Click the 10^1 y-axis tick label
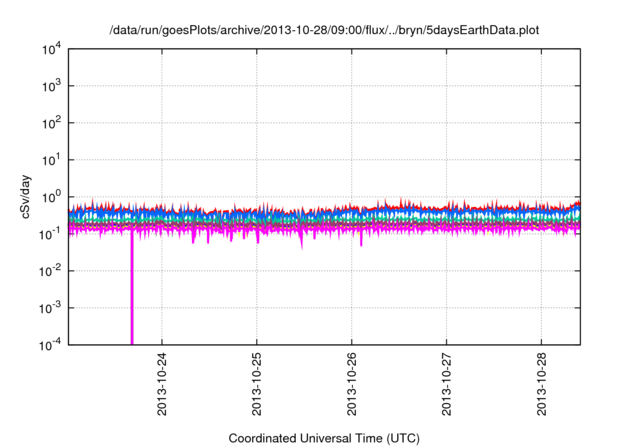The image size is (640, 448). click(x=52, y=160)
